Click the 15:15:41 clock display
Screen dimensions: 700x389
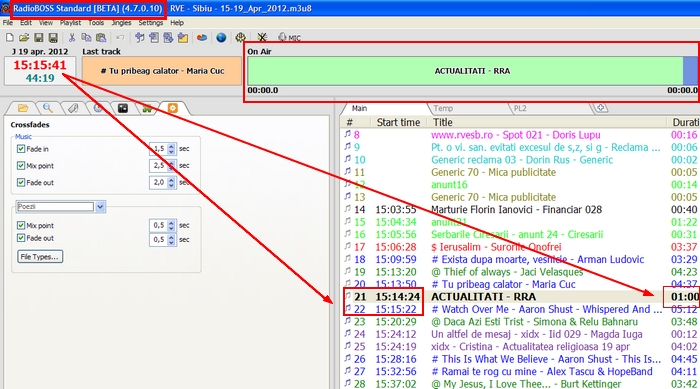coord(40,65)
